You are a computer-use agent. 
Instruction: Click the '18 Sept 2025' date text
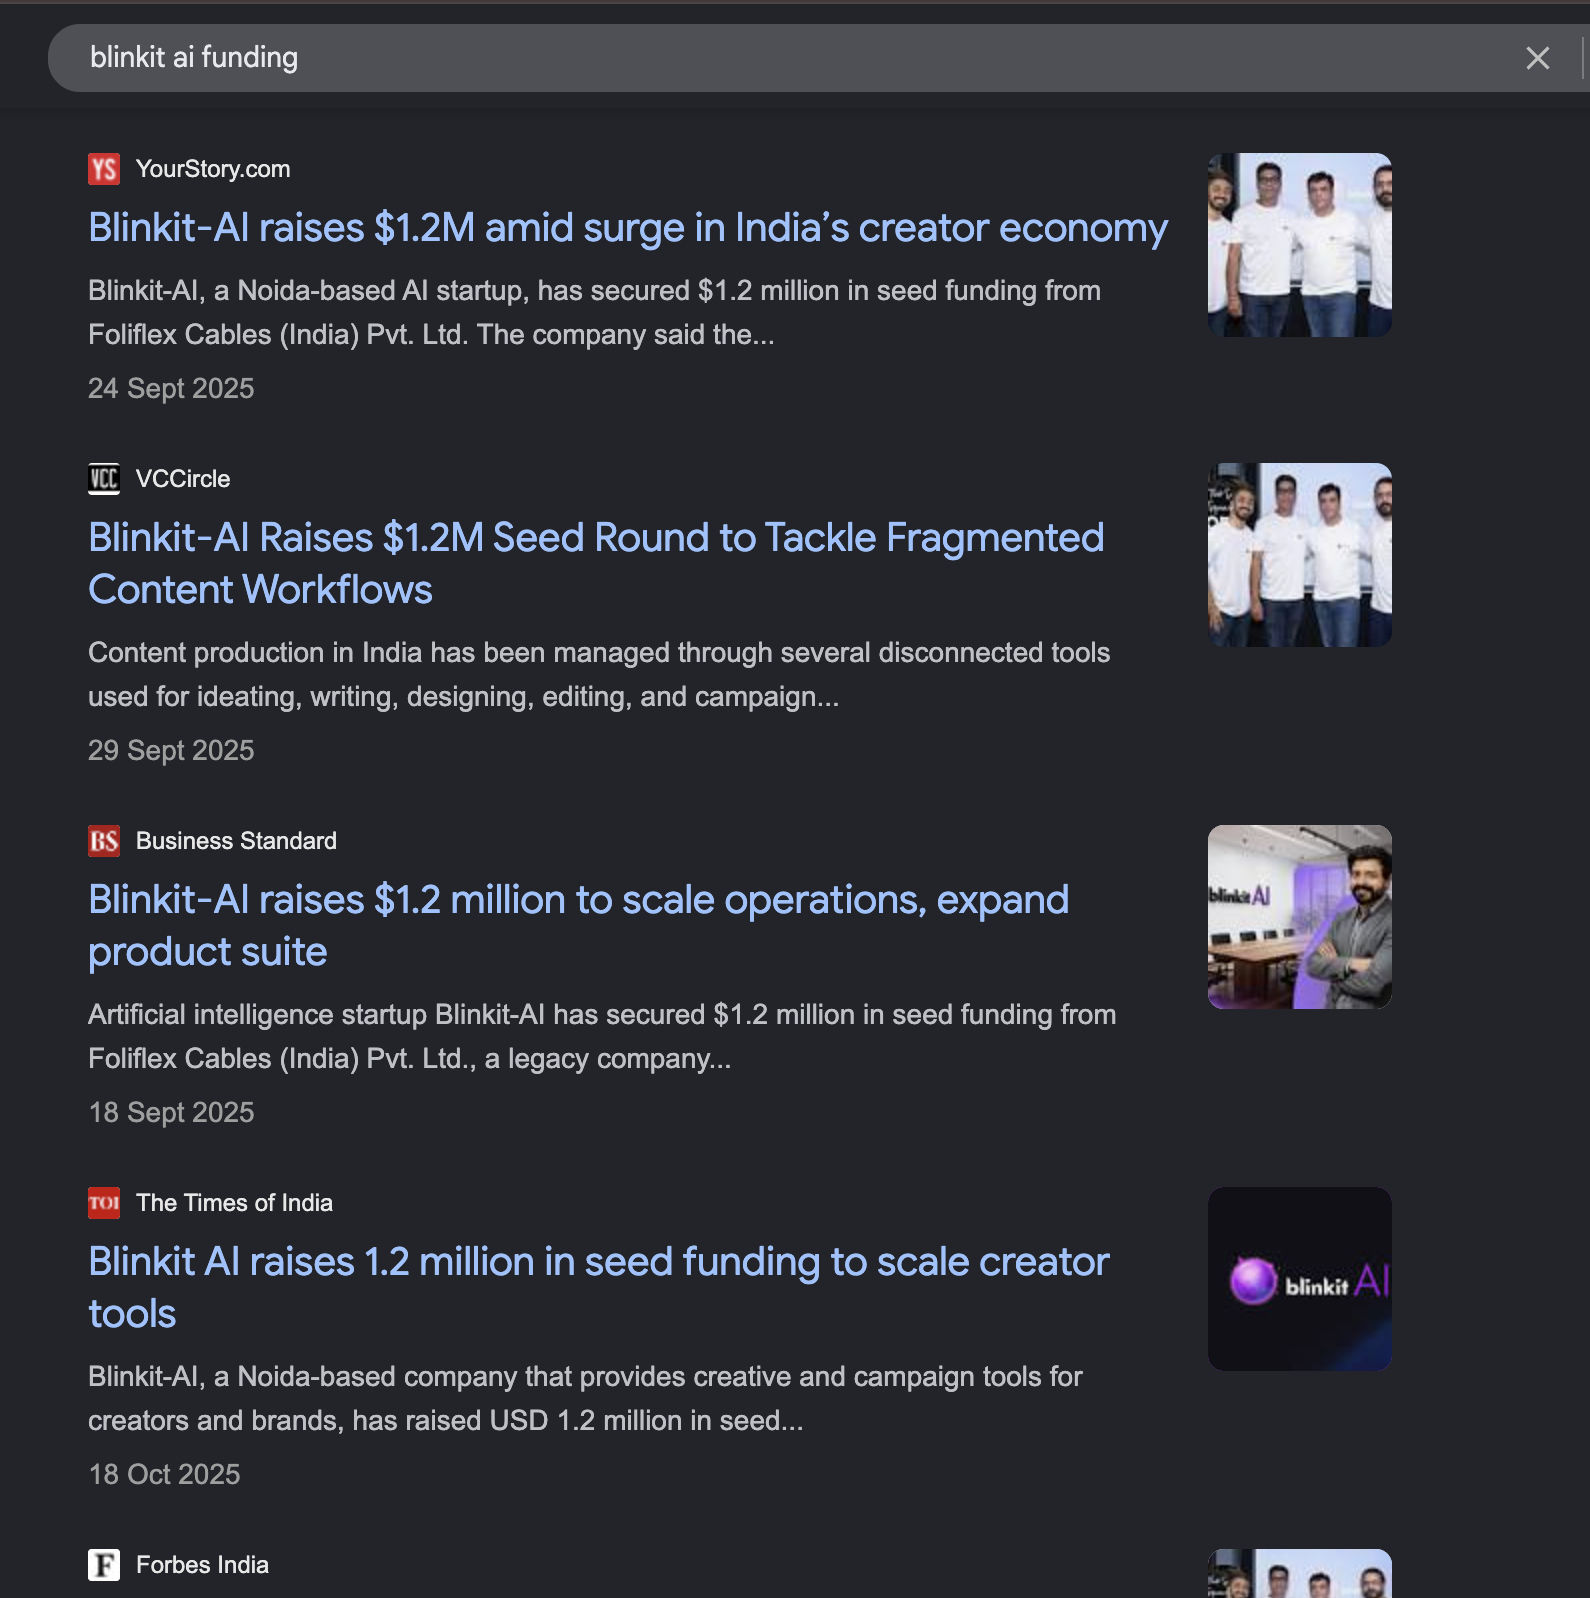point(171,1112)
